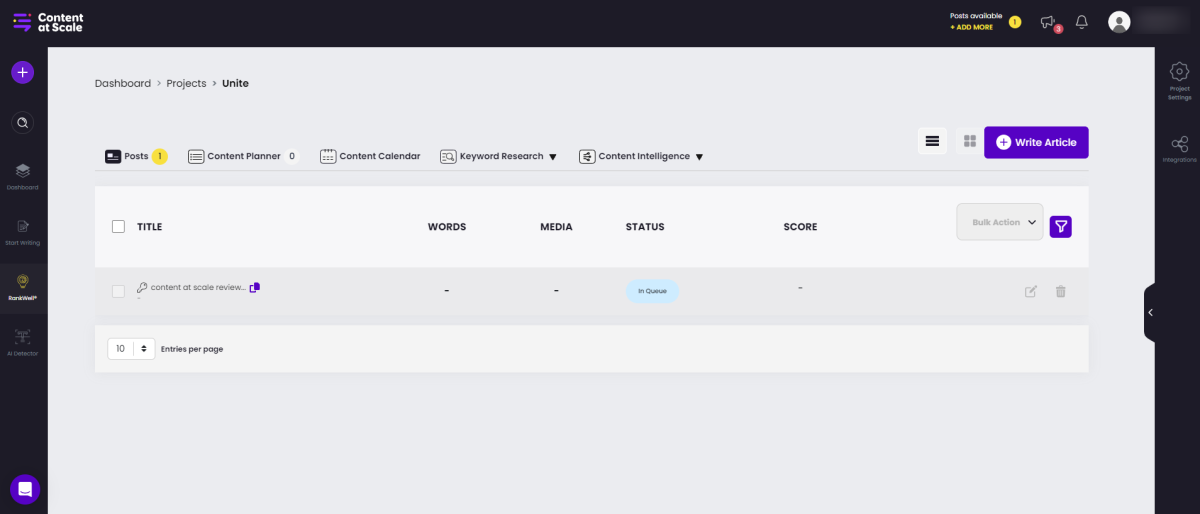
Task: Click the STATUS column header
Action: point(645,227)
